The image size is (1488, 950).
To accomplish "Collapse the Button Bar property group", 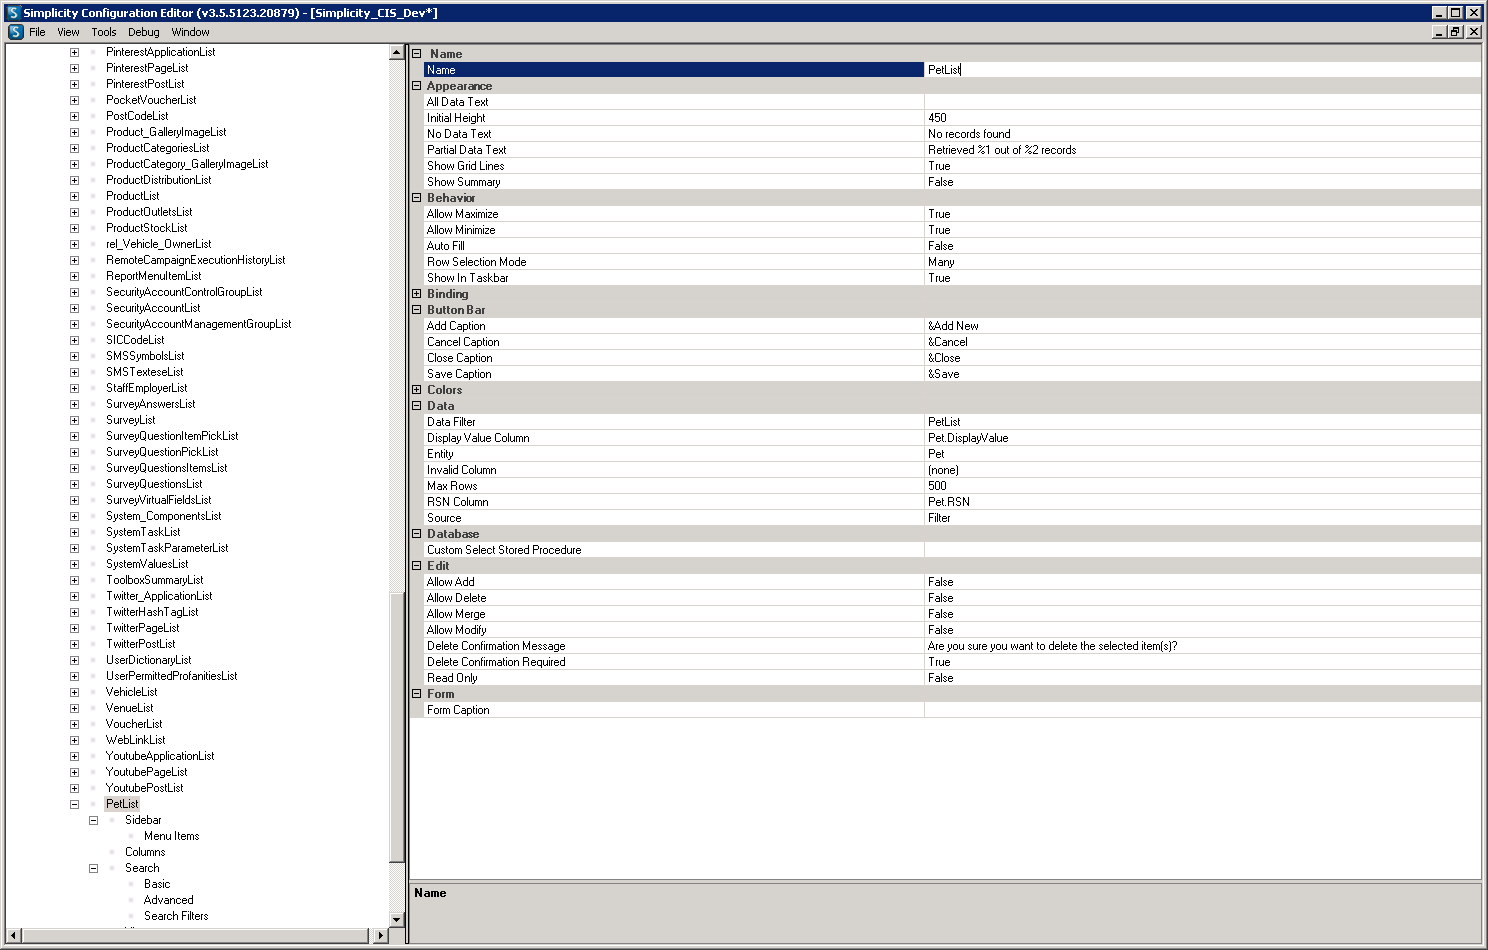I will [x=417, y=310].
